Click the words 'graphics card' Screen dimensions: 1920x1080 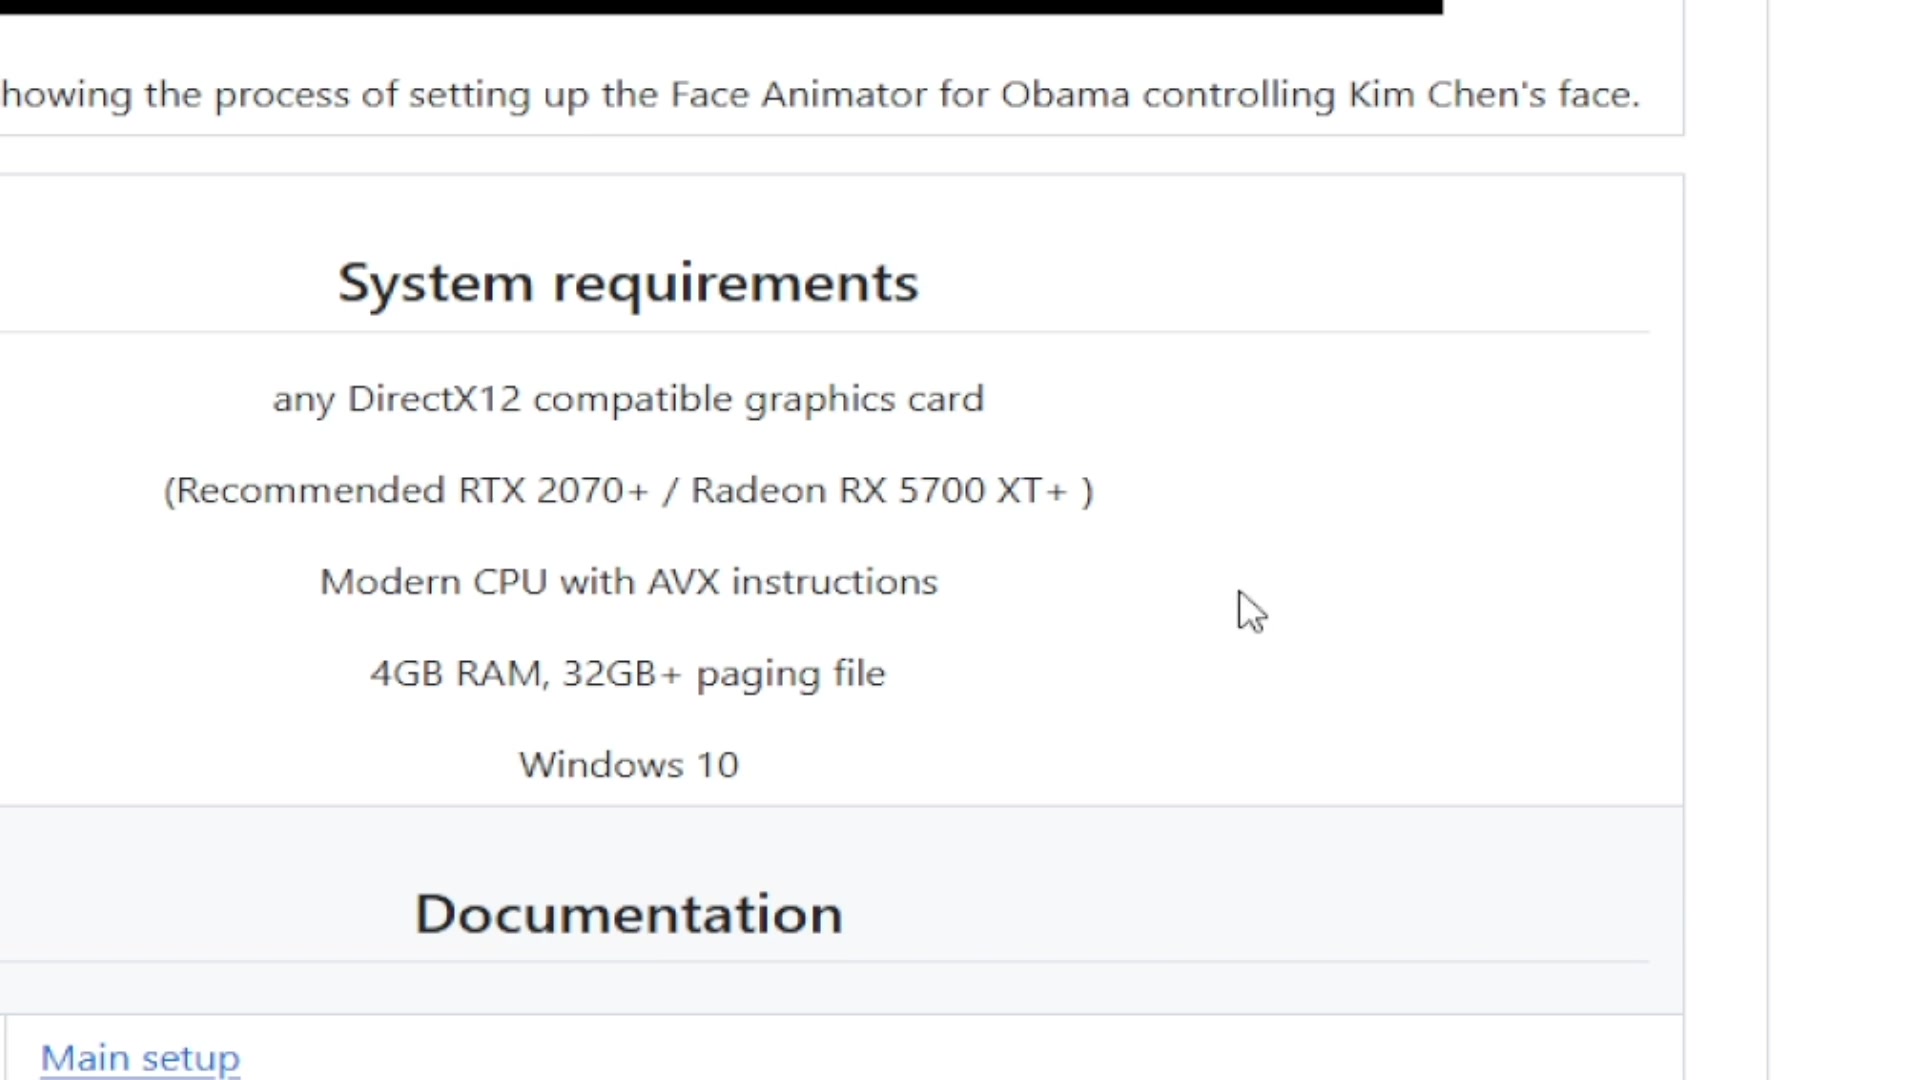(864, 399)
